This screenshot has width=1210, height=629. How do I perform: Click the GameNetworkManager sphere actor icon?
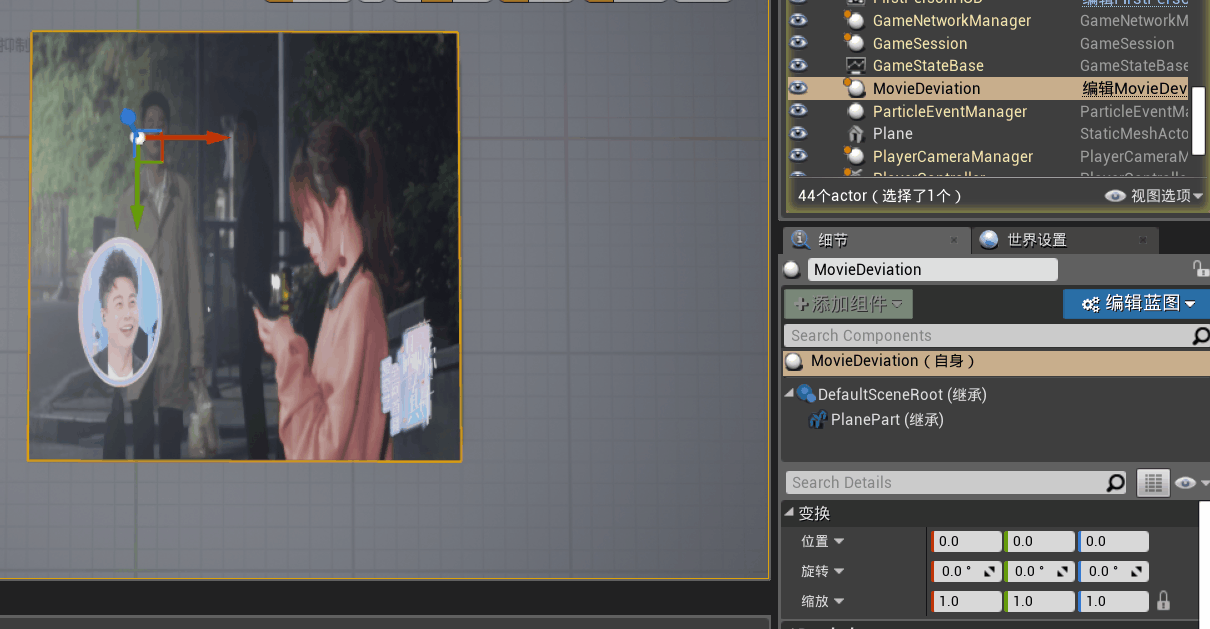[855, 20]
